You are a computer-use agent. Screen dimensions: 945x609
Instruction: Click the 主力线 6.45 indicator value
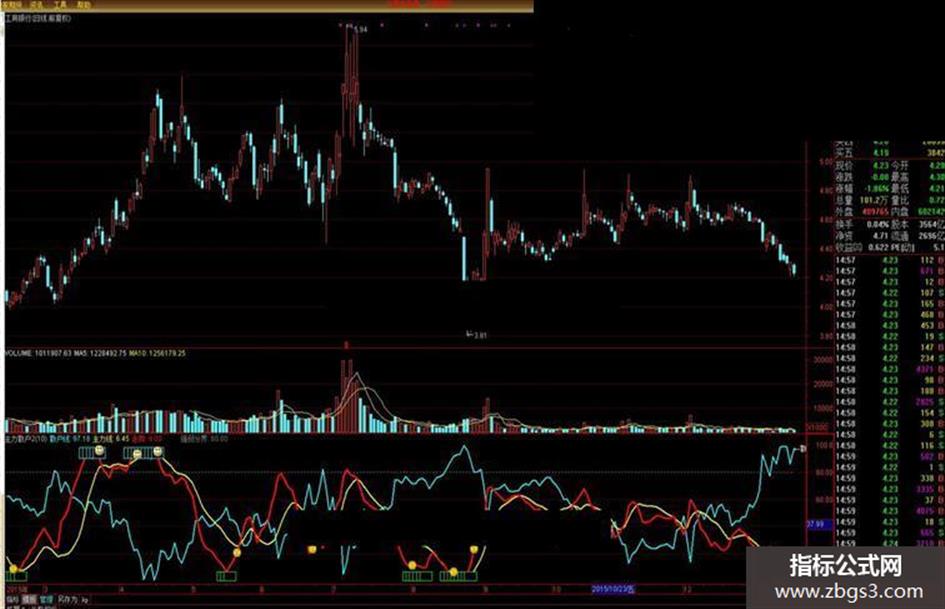[111, 439]
